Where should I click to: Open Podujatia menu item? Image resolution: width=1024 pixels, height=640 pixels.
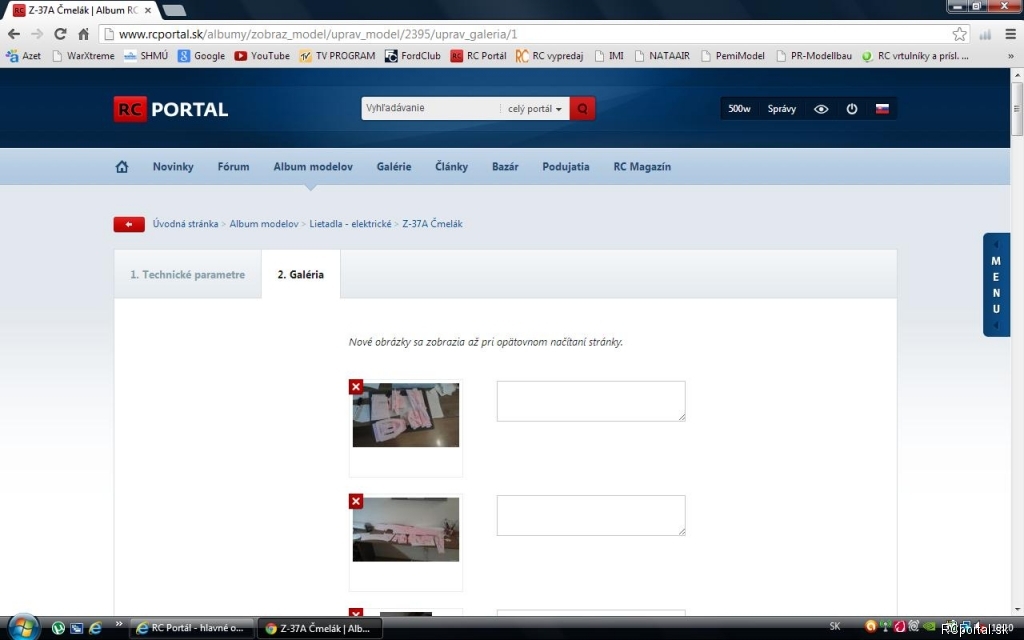point(566,167)
